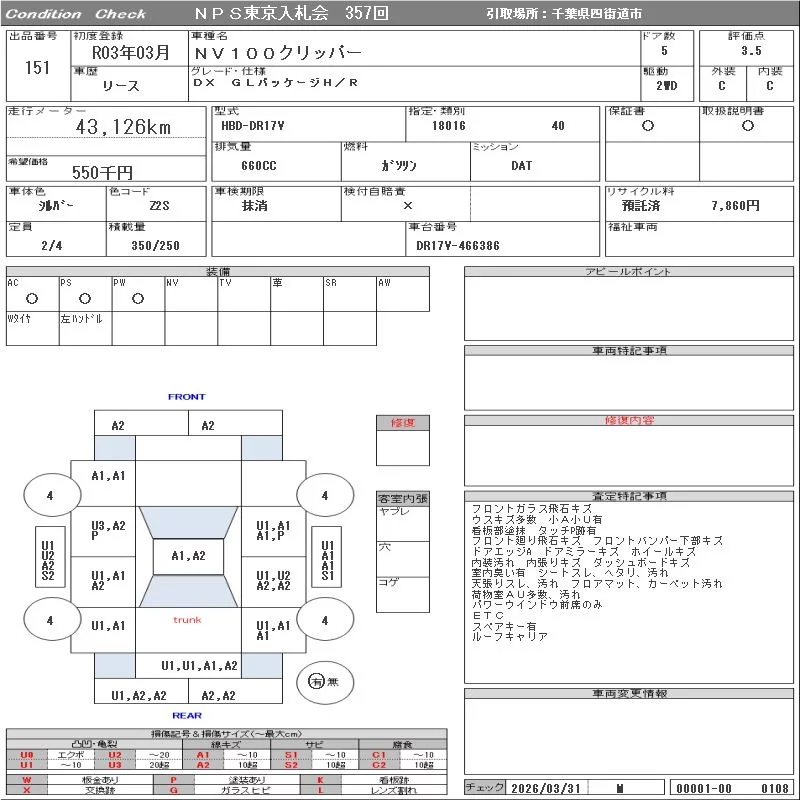Click the PS equipment circle mark
The width and height of the screenshot is (800, 800).
(85, 298)
